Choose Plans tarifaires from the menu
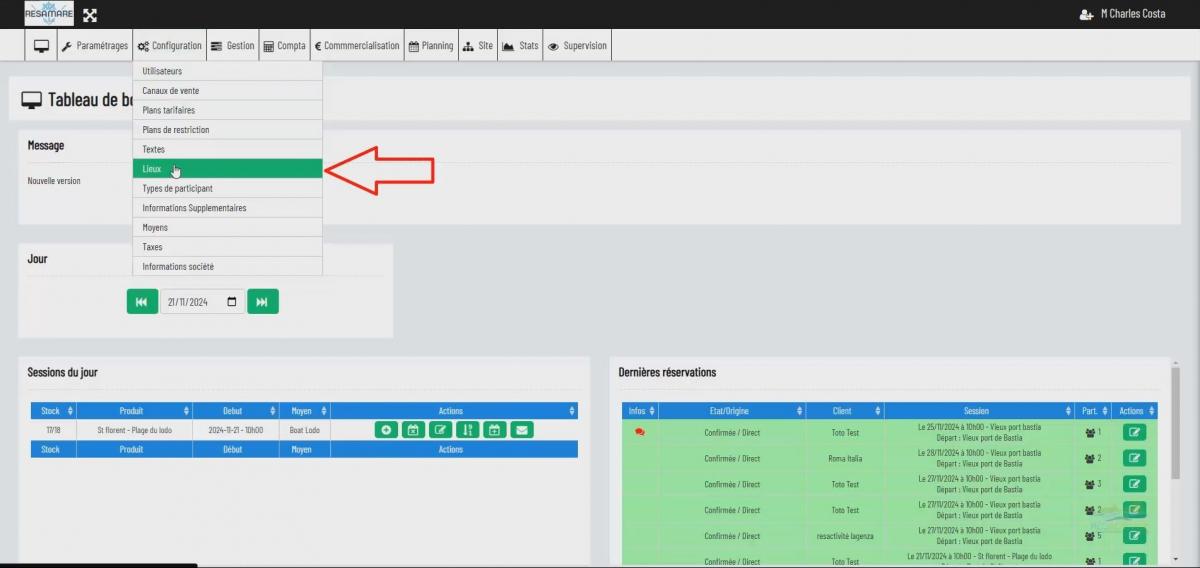 [x=228, y=110]
